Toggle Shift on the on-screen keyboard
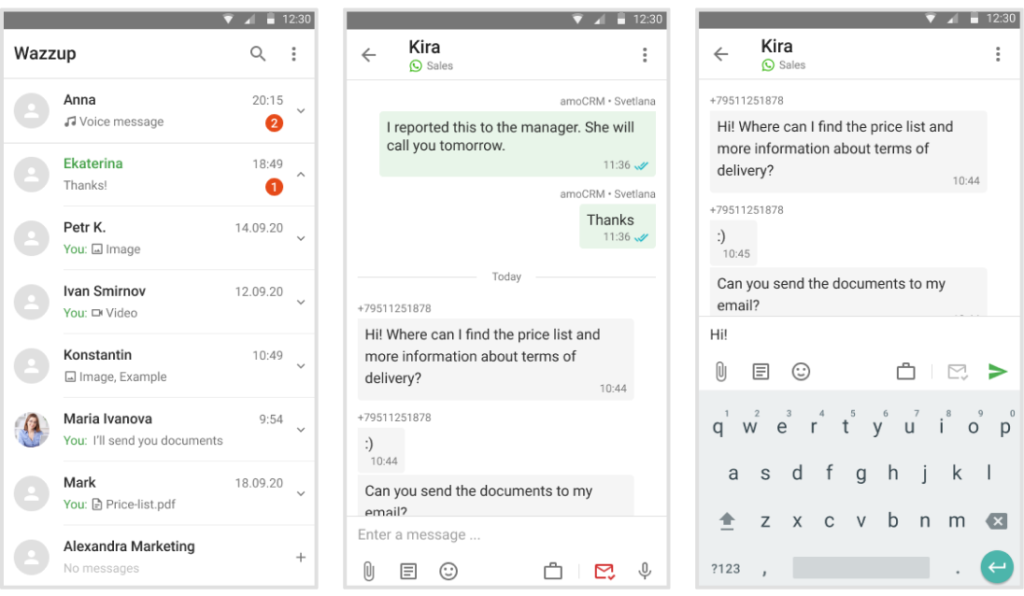This screenshot has width=1024, height=596. (x=727, y=520)
